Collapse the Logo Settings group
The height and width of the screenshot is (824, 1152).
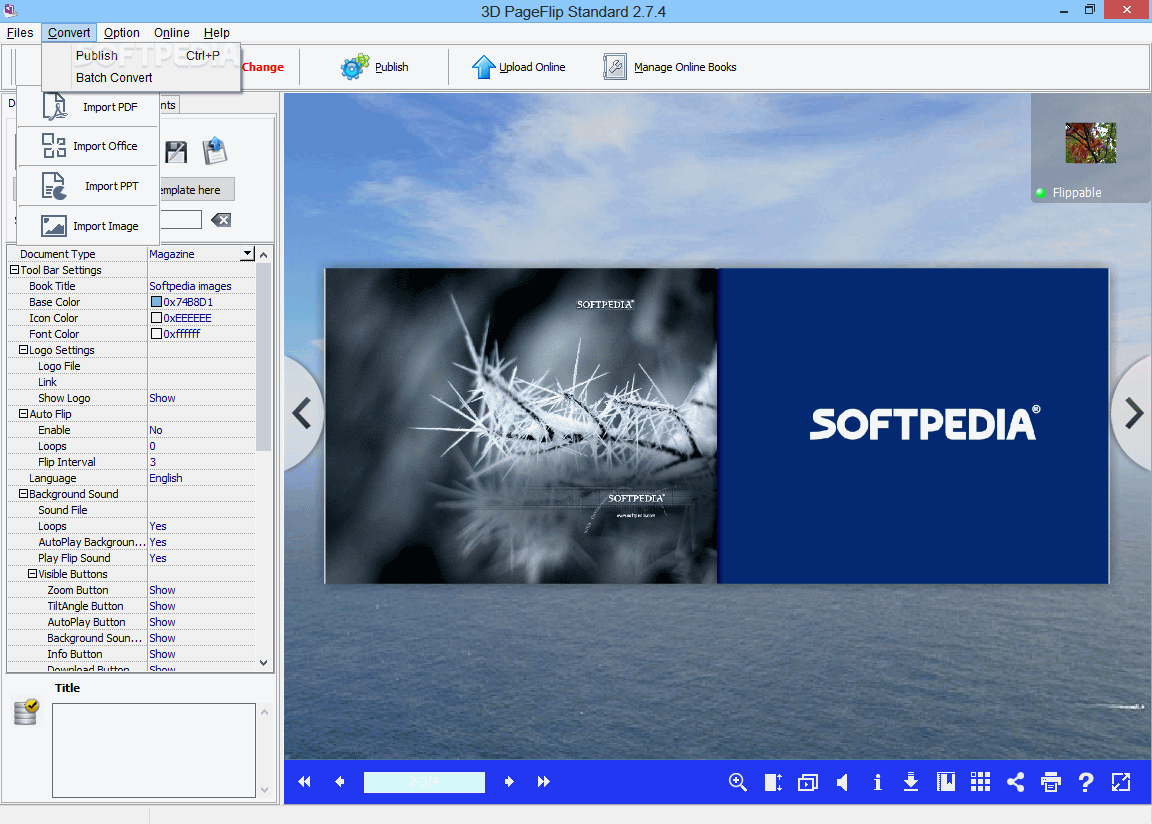(24, 350)
